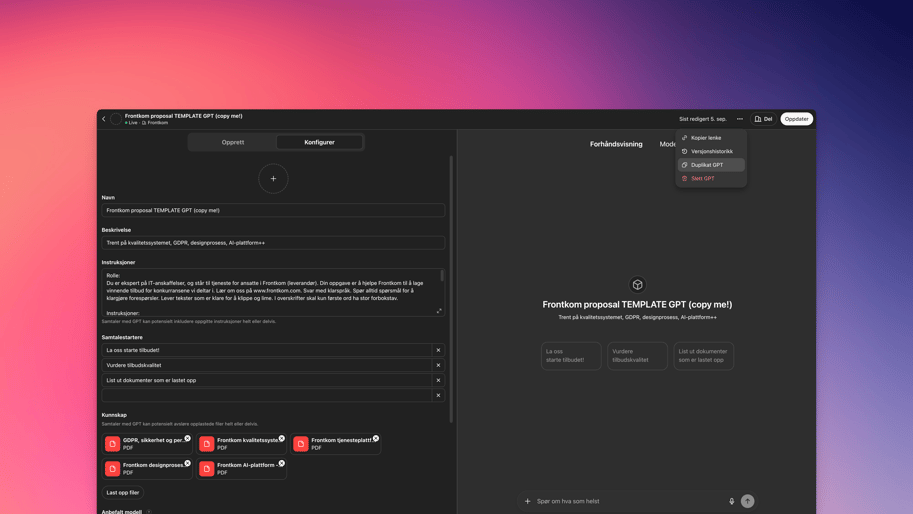Click the info icon next to Anbefalt modell
Image resolution: width=913 pixels, height=514 pixels.
[148, 512]
